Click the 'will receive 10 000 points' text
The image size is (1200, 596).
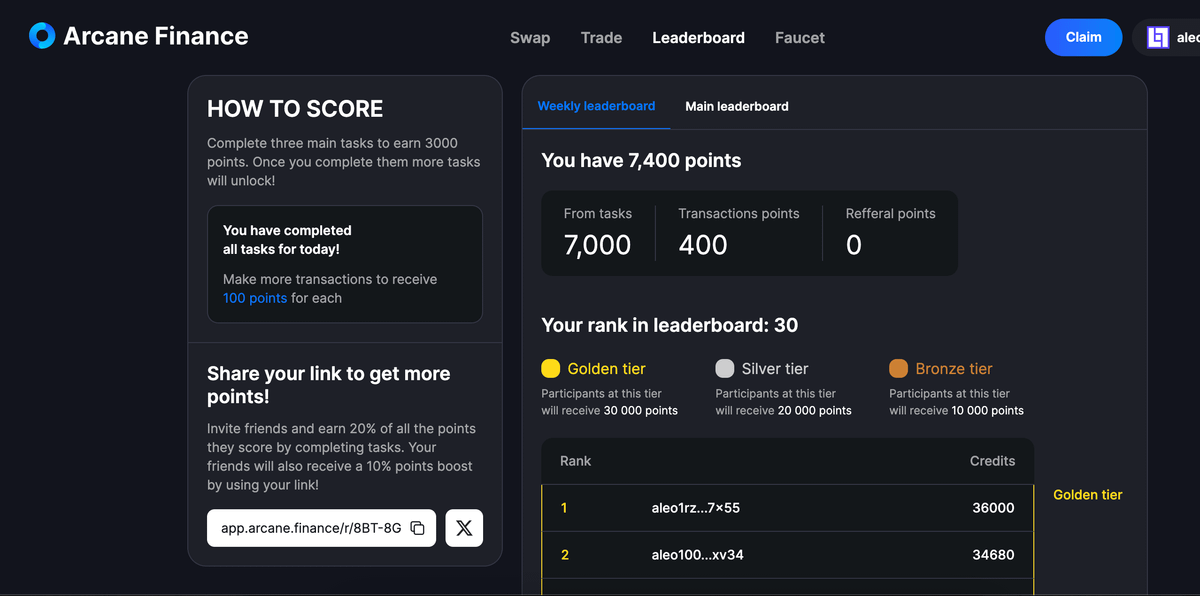[x=956, y=411]
